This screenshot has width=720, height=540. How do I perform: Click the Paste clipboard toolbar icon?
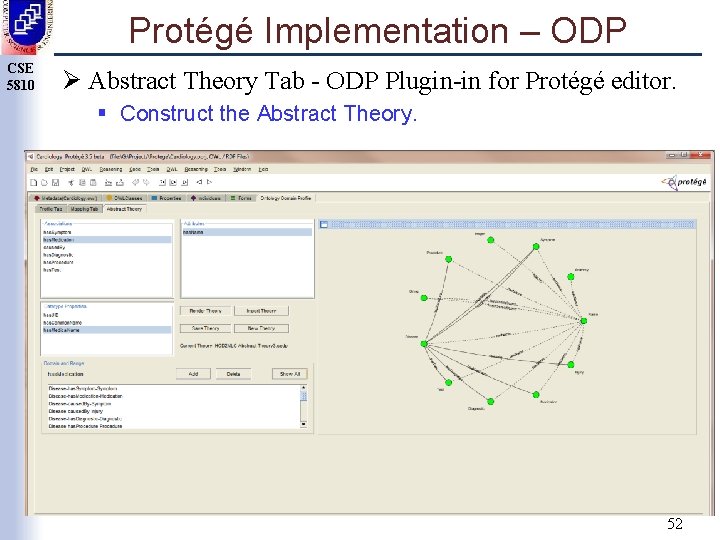93,183
